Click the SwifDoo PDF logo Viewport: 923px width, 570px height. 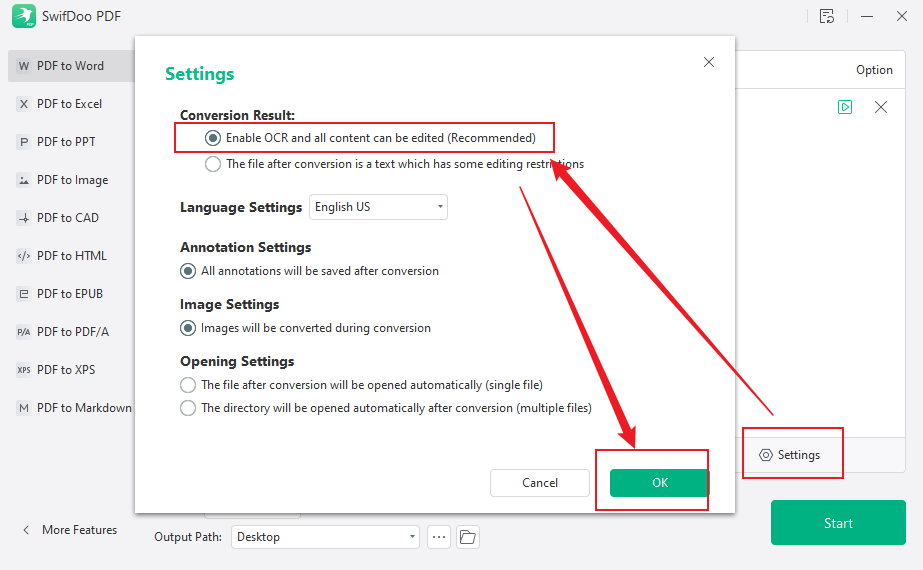pos(24,16)
